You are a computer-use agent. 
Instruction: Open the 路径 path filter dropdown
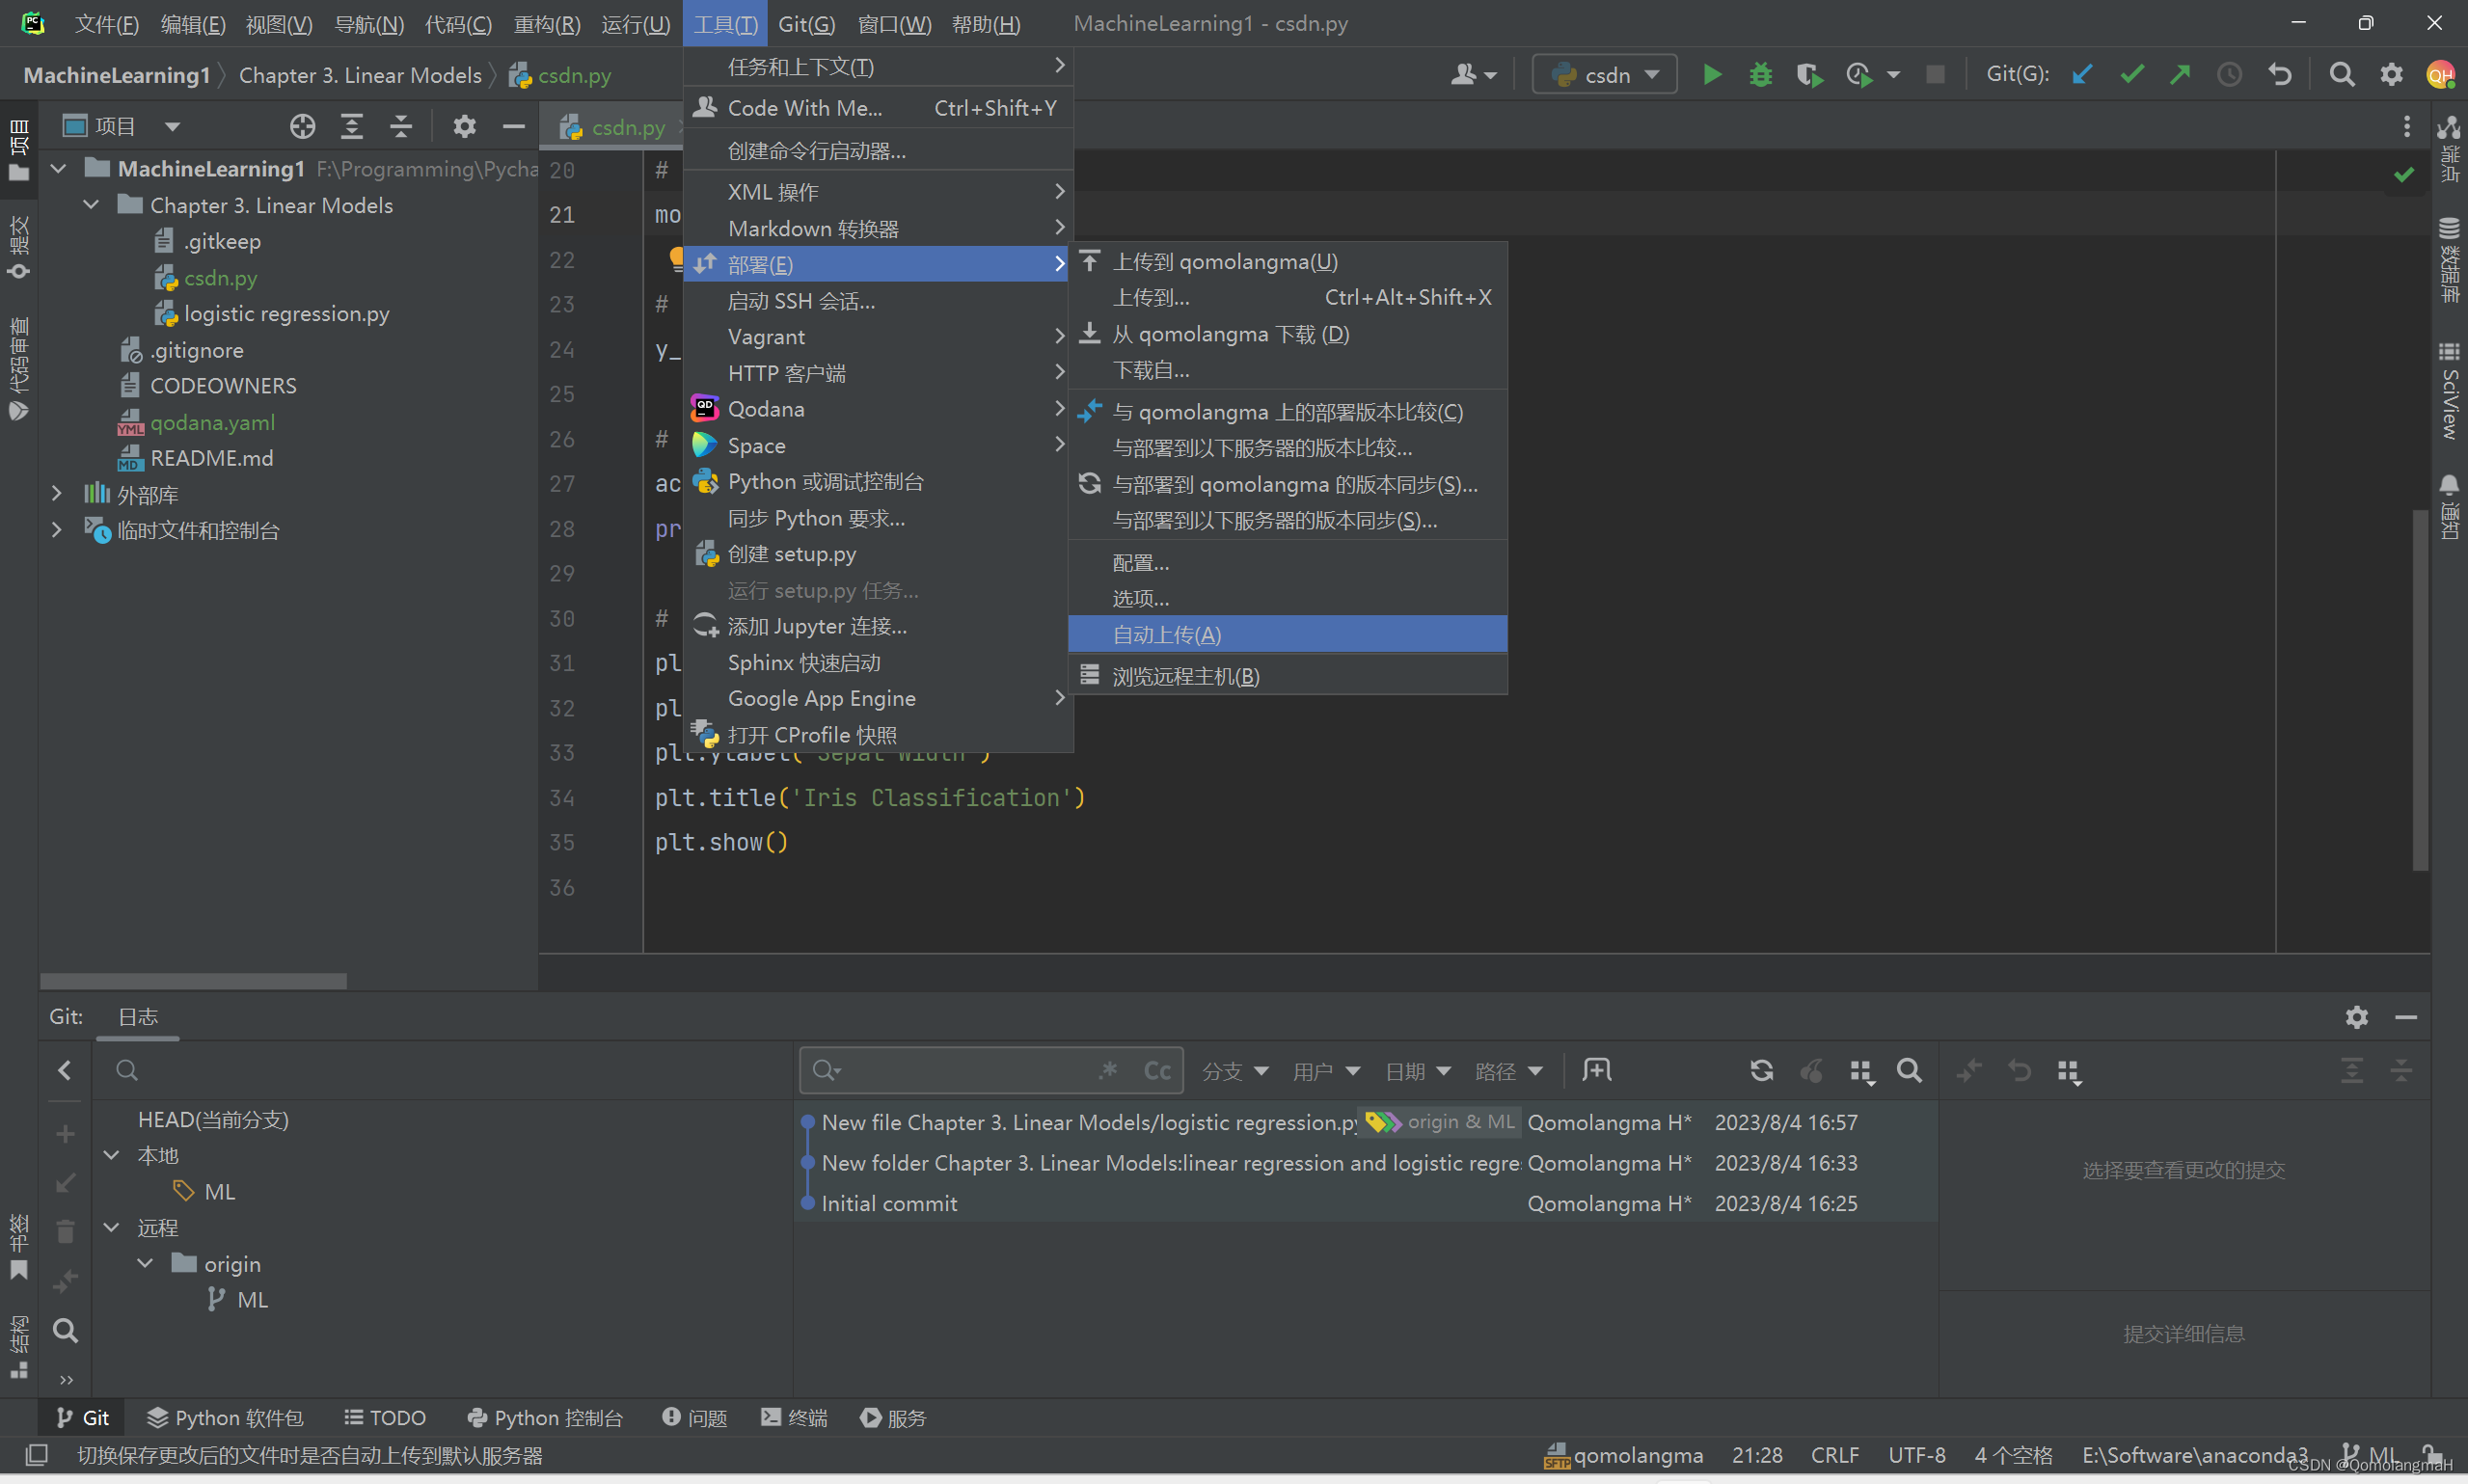pyautogui.click(x=1509, y=1071)
